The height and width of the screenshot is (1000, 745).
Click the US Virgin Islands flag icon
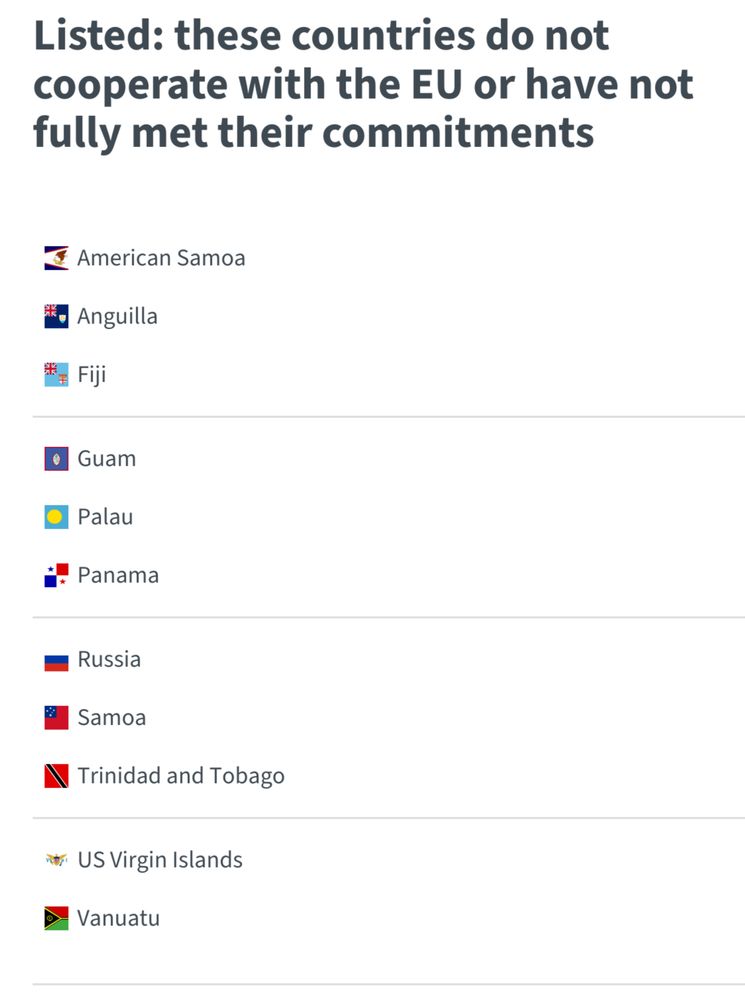point(56,860)
